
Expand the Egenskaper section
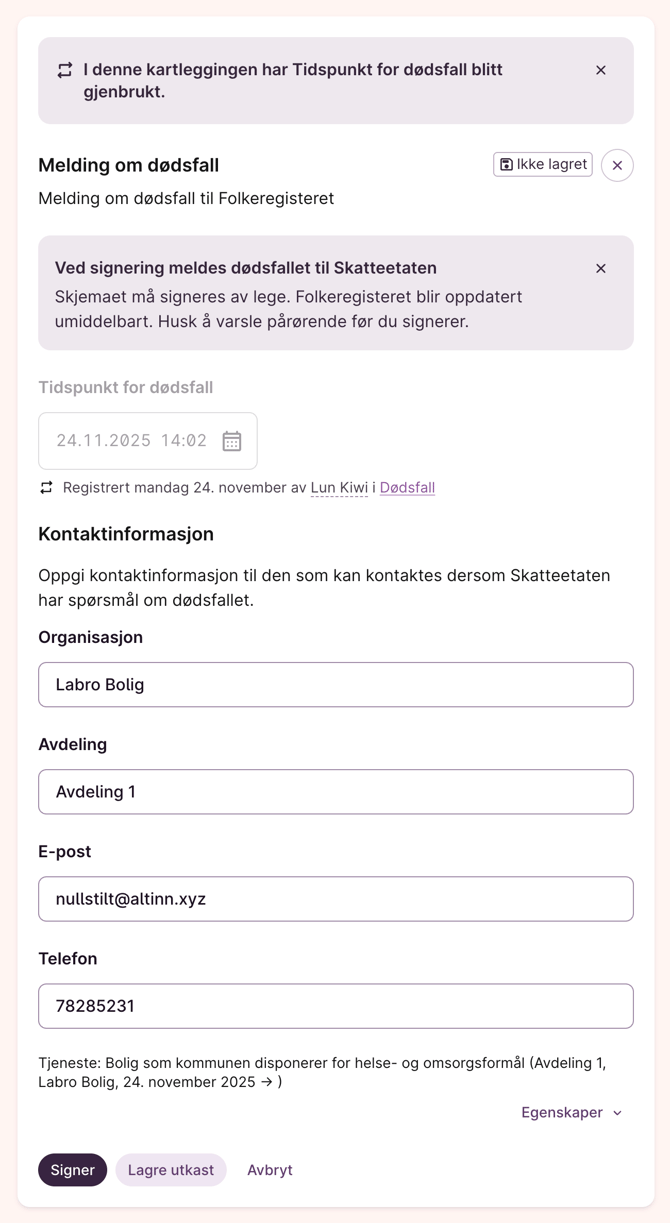point(572,1112)
